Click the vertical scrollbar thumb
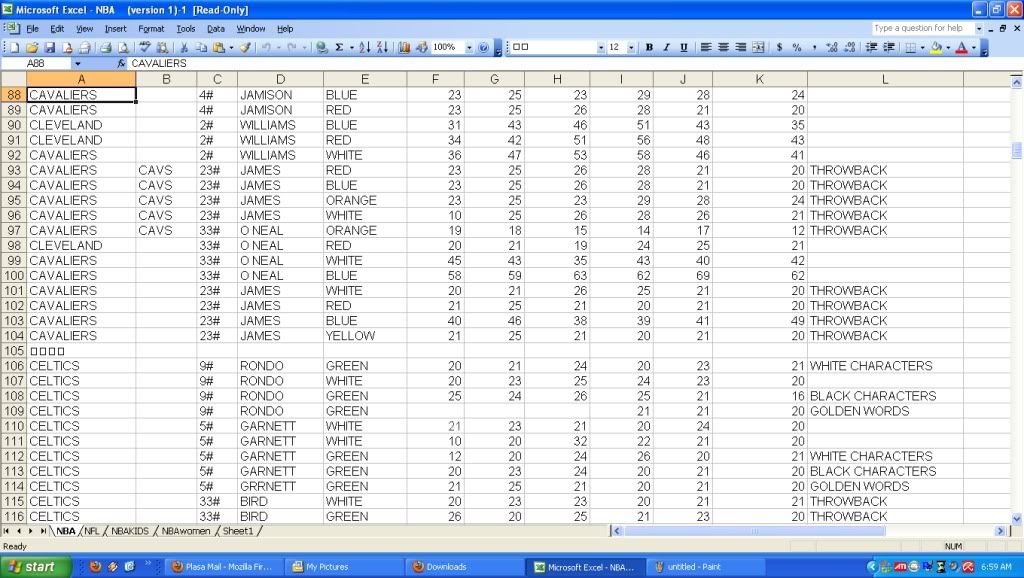The image size is (1024, 578). [1016, 150]
